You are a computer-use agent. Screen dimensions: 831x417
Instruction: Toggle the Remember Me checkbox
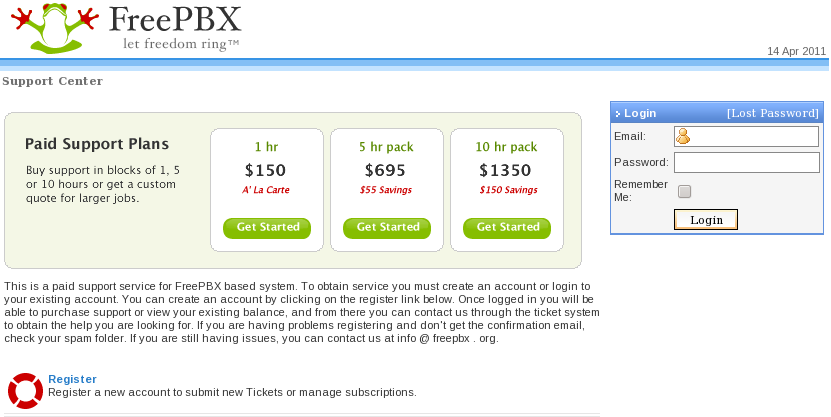coord(684,191)
